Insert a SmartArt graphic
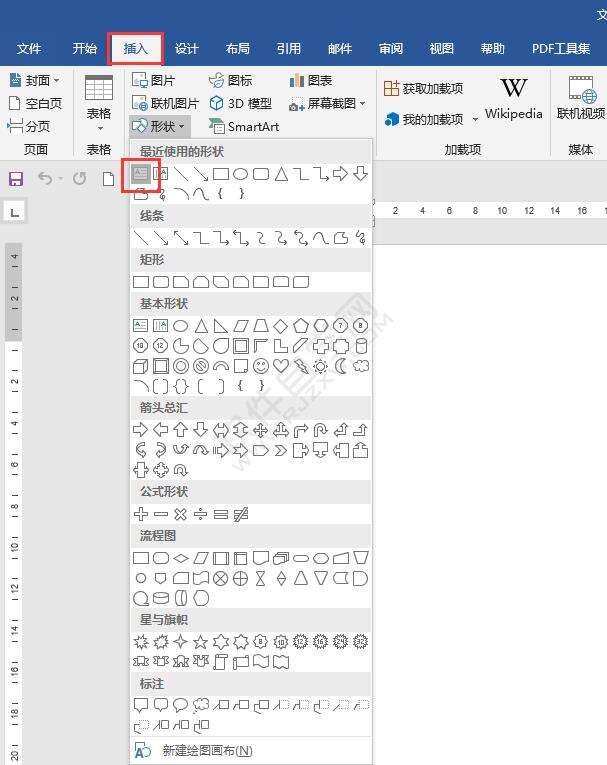 (x=244, y=126)
